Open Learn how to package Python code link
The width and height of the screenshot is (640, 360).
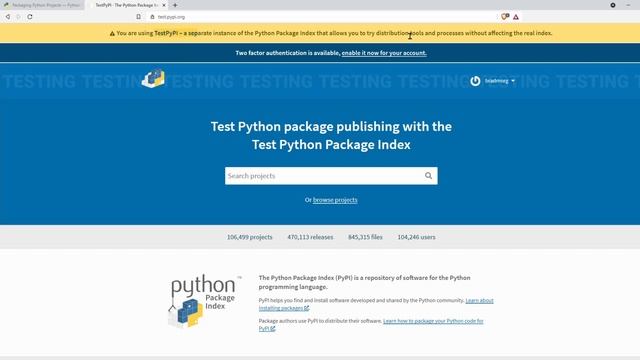(371, 325)
